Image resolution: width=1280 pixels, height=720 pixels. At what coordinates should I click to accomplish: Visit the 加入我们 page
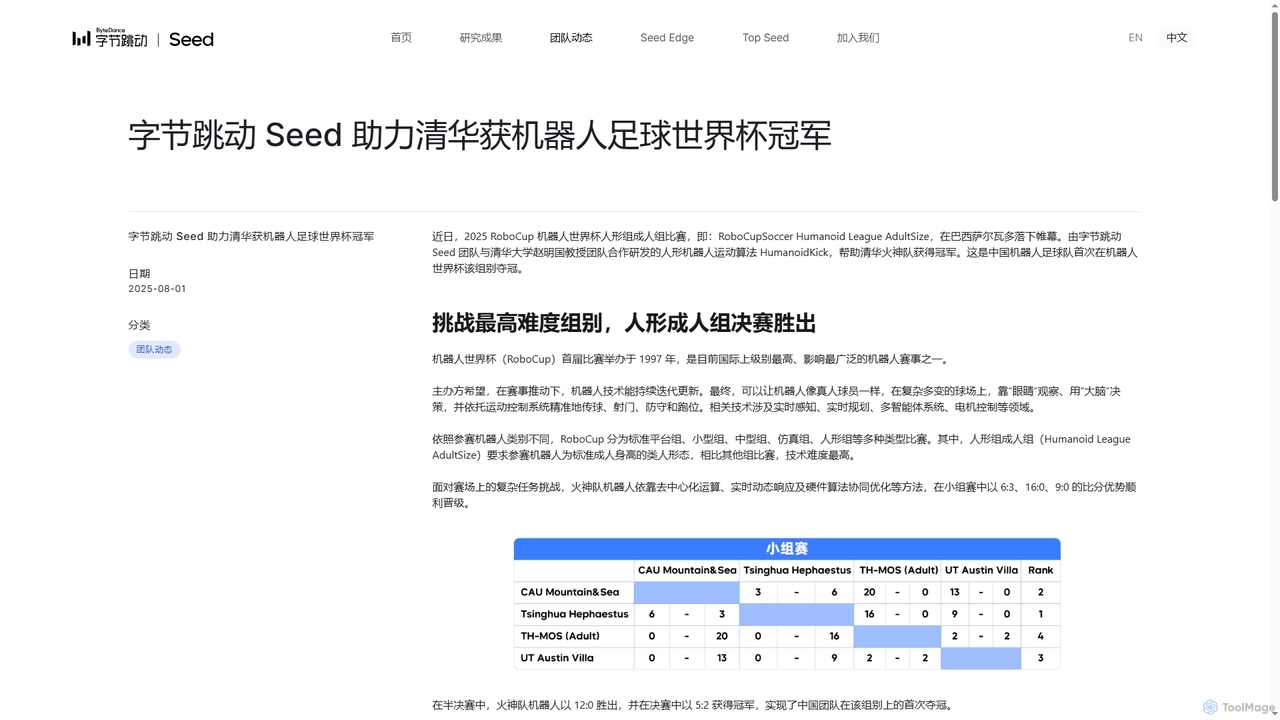(x=858, y=38)
